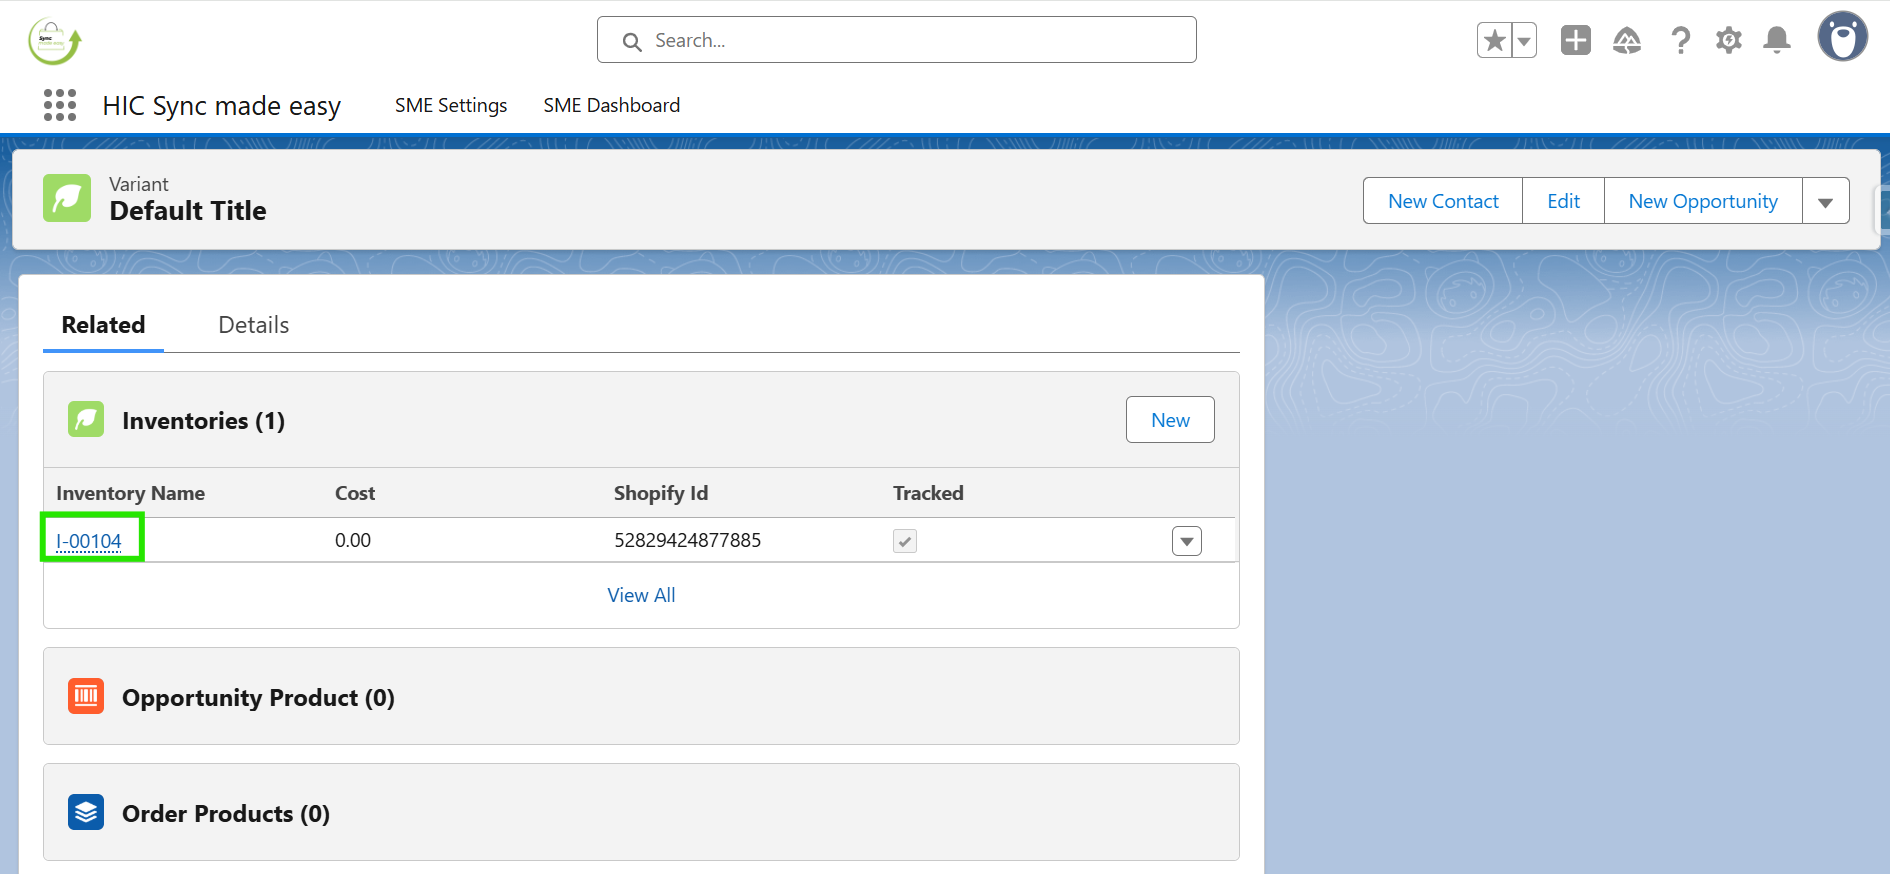
Task: Click the Order Products section icon
Action: 86,812
